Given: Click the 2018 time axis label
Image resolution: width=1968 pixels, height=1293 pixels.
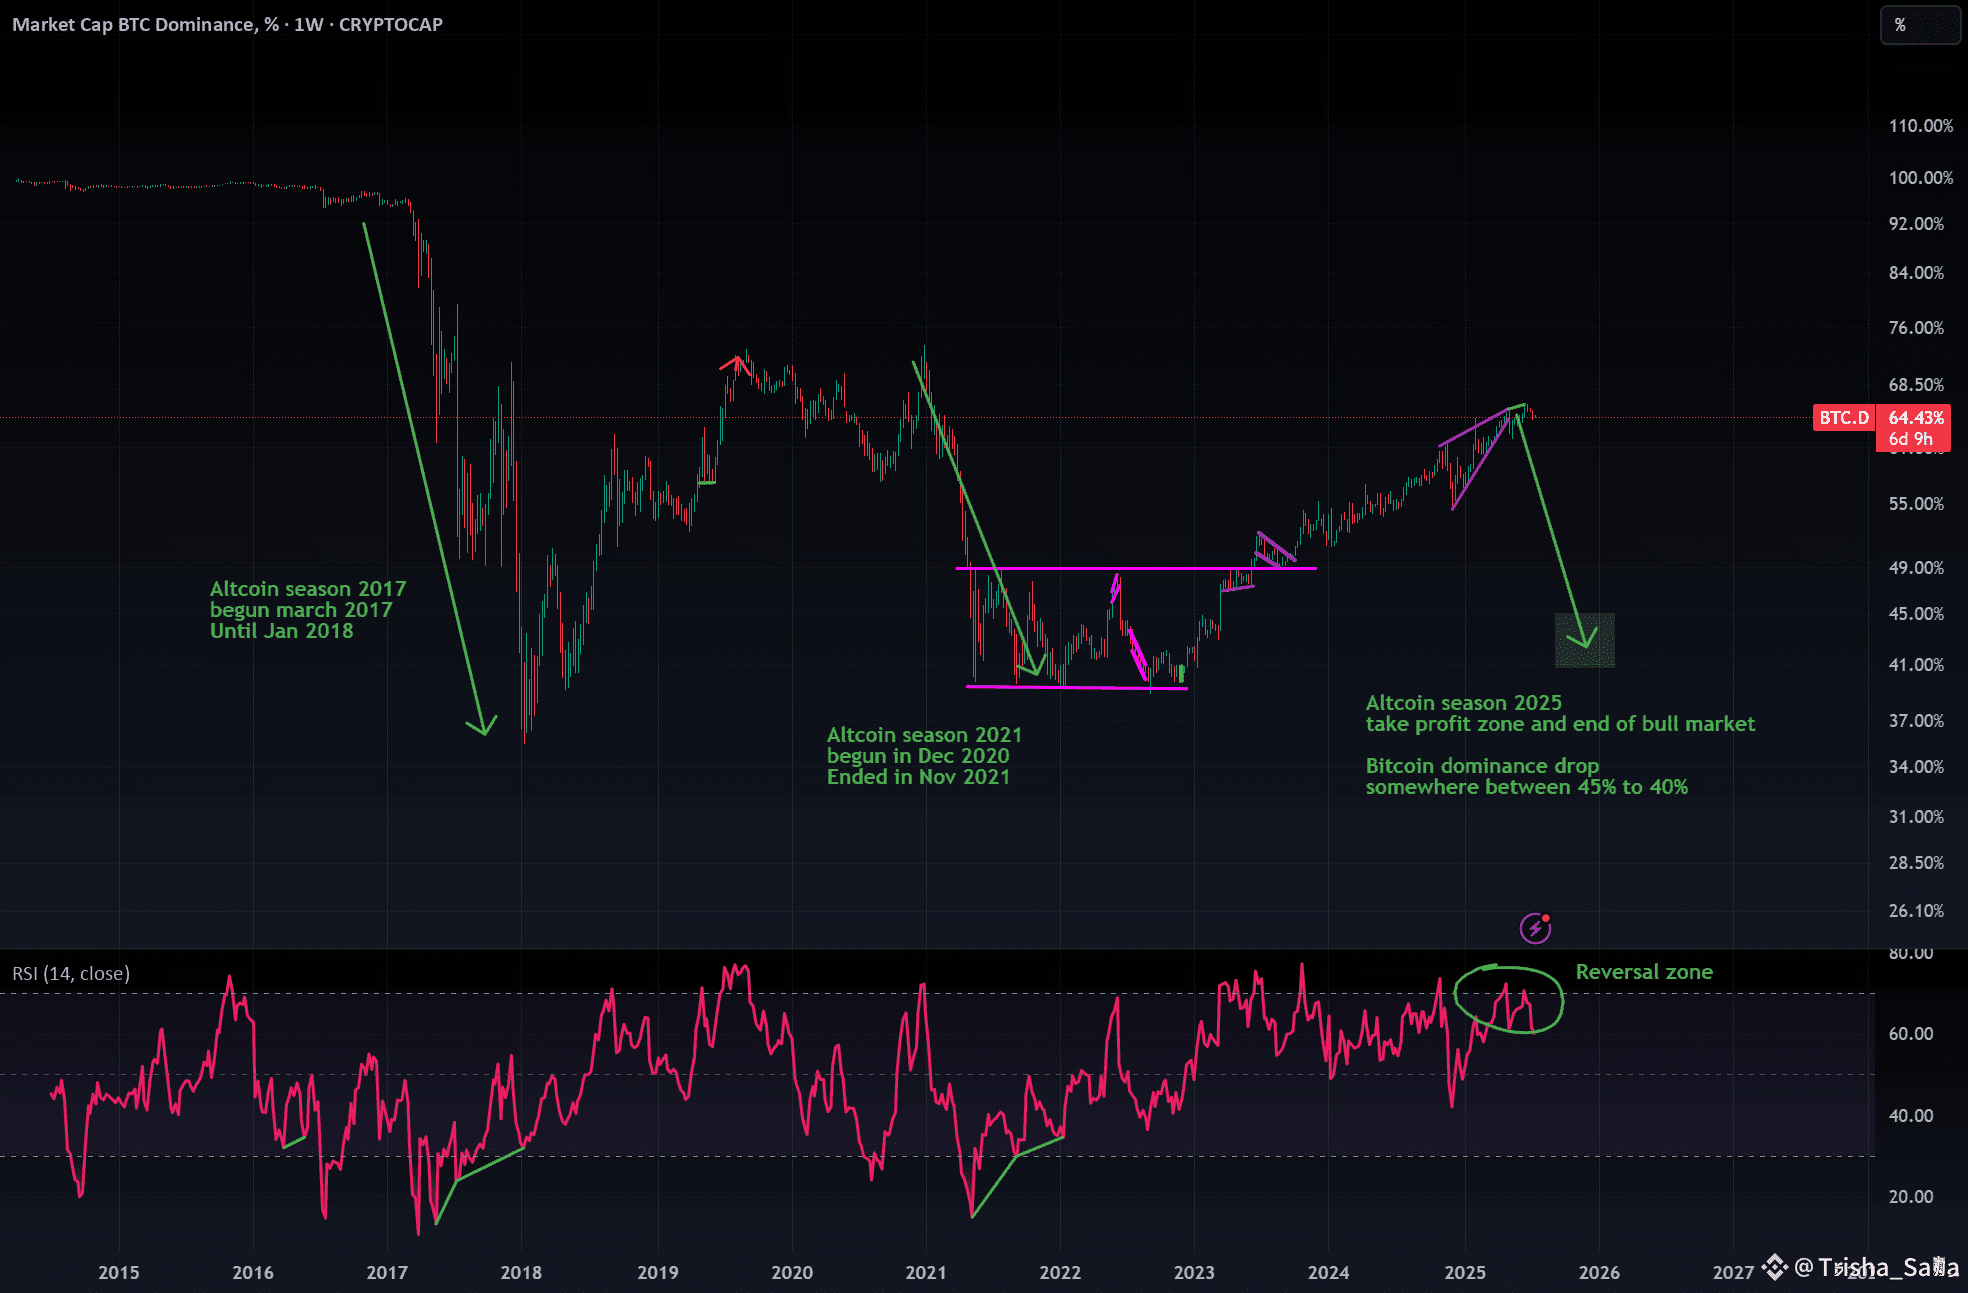Looking at the screenshot, I should pyautogui.click(x=521, y=1273).
